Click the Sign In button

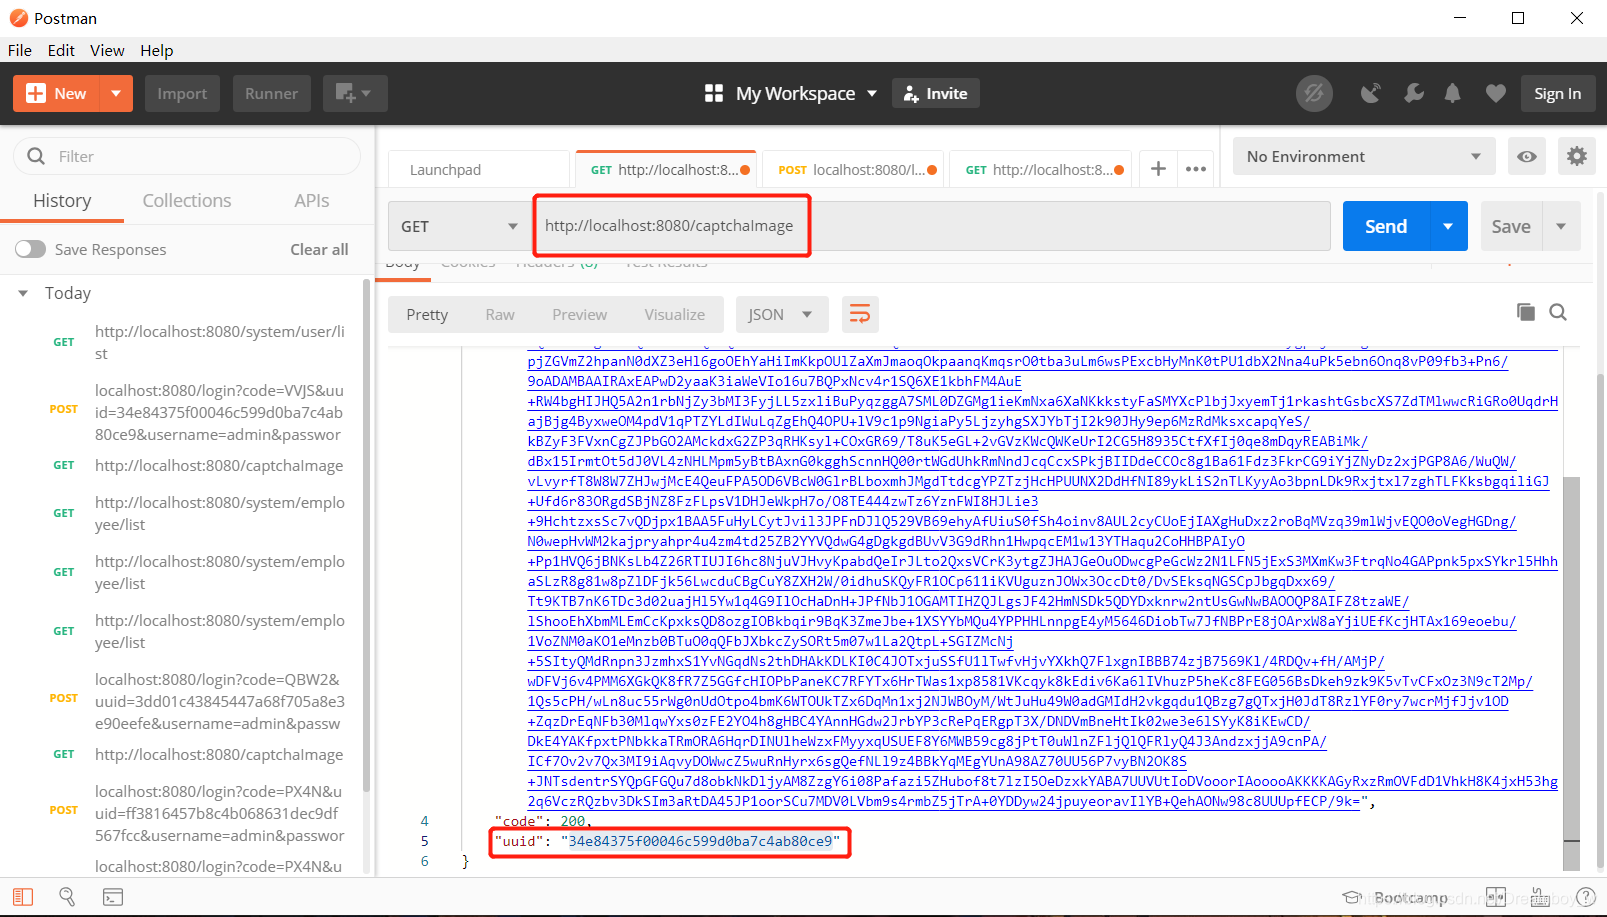[x=1557, y=94]
